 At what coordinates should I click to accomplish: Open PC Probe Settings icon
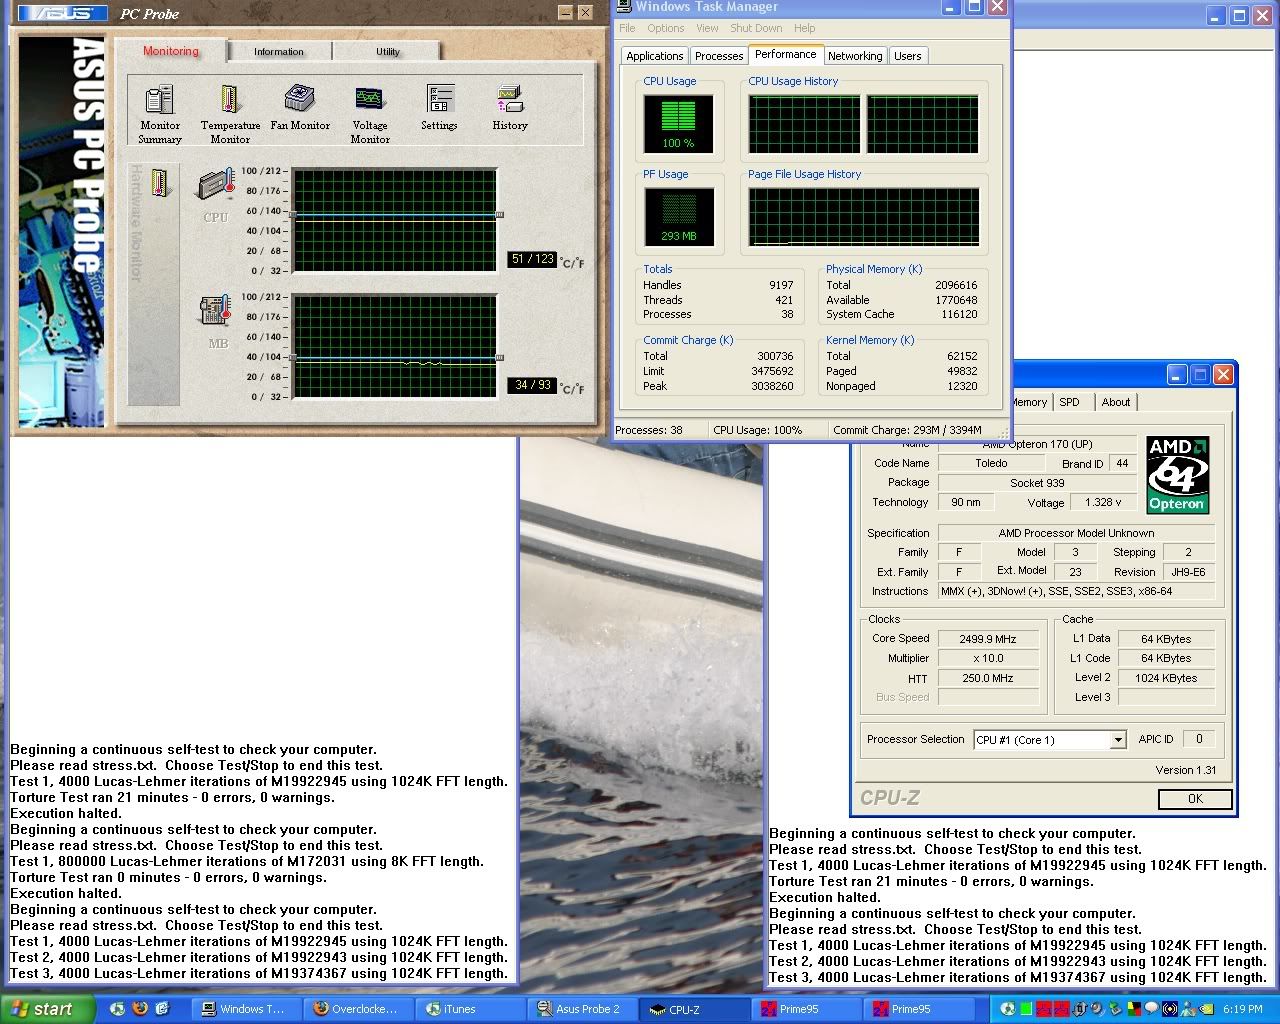tap(439, 108)
